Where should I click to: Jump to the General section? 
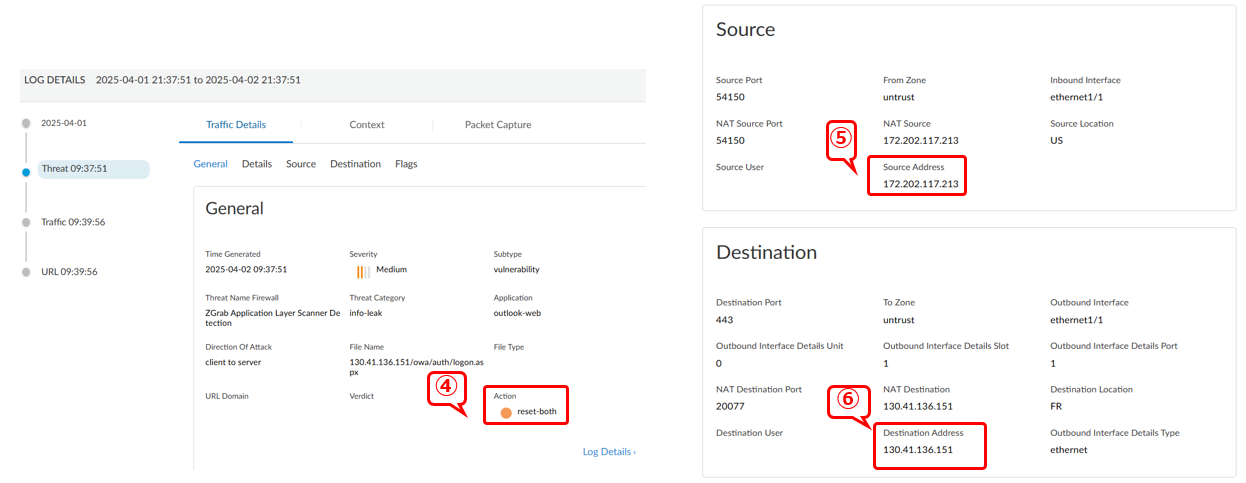pos(210,164)
